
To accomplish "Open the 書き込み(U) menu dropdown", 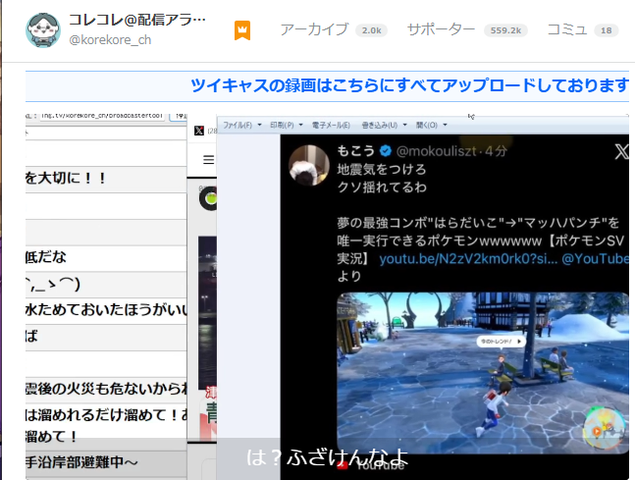I will (x=384, y=125).
